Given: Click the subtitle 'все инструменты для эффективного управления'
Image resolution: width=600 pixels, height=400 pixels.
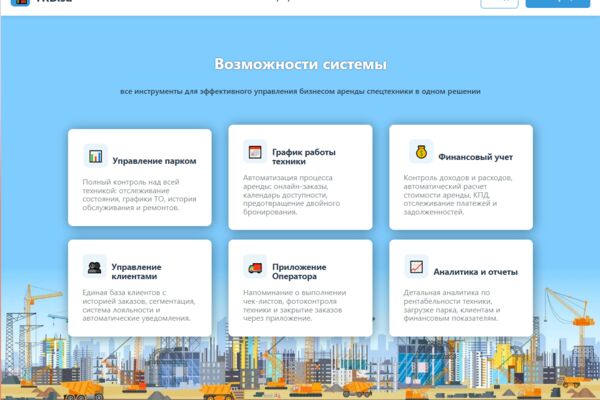Looking at the screenshot, I should 300,91.
